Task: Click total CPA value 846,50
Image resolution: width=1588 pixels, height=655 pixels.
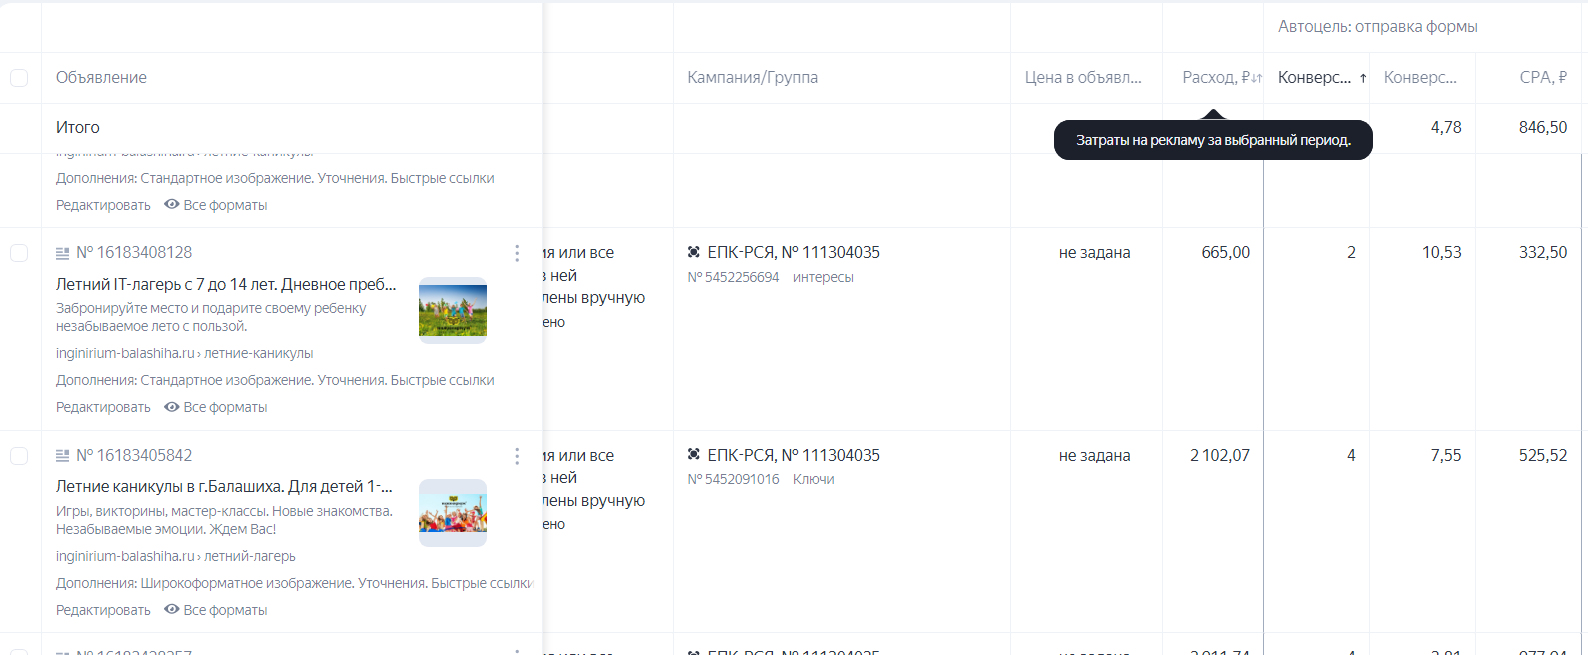Action: click(1543, 127)
